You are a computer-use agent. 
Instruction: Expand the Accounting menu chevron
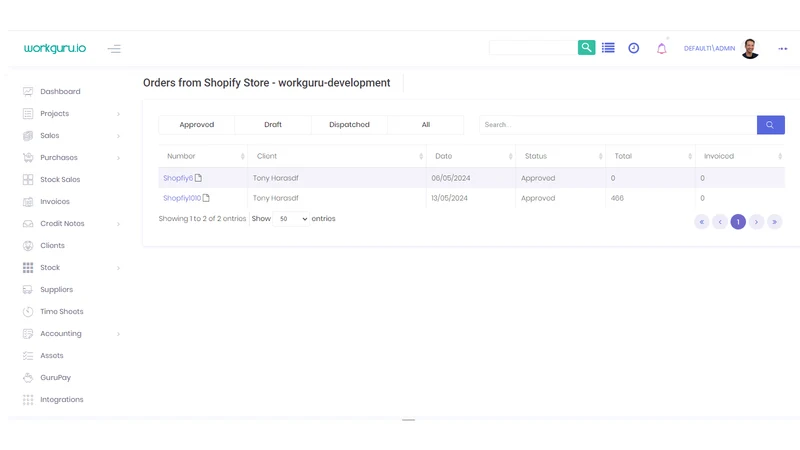[x=118, y=334]
